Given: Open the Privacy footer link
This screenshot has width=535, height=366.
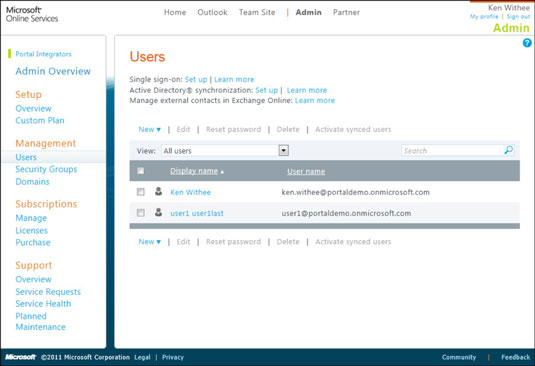Looking at the screenshot, I should [x=173, y=357].
